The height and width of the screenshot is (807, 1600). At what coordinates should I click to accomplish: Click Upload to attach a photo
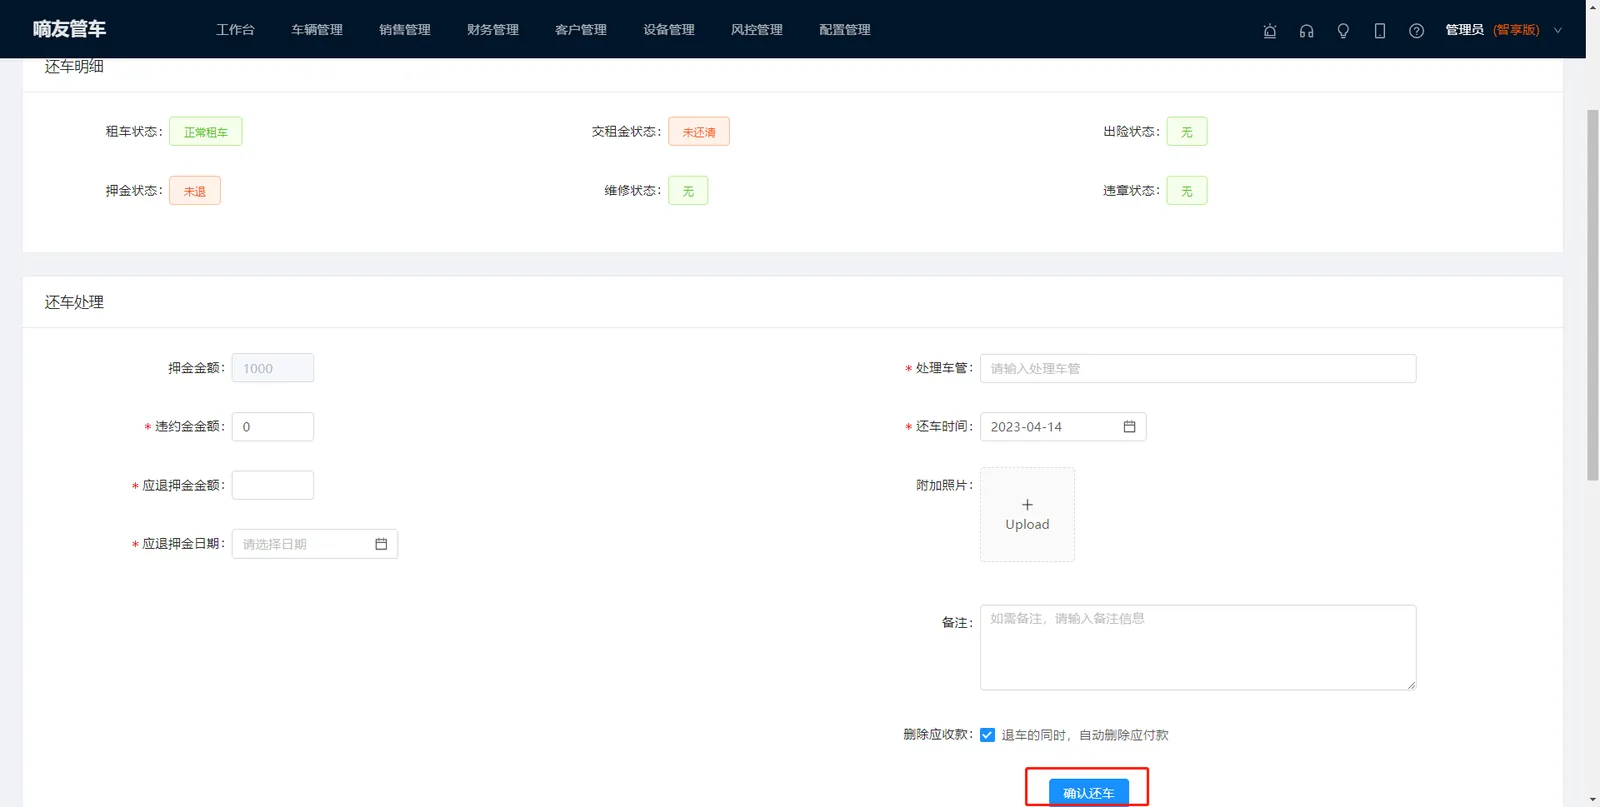point(1027,515)
